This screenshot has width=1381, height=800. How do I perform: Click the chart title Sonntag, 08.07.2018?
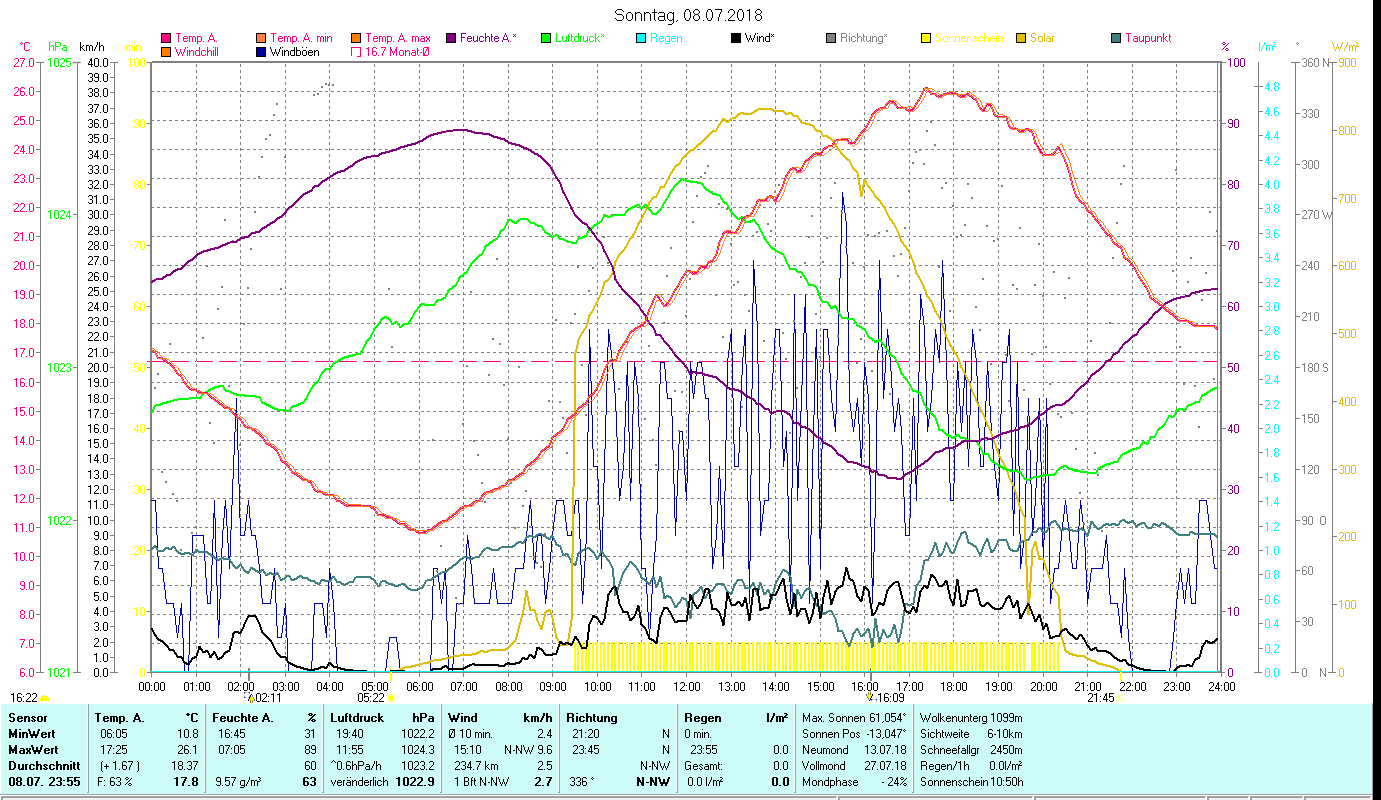pos(689,15)
